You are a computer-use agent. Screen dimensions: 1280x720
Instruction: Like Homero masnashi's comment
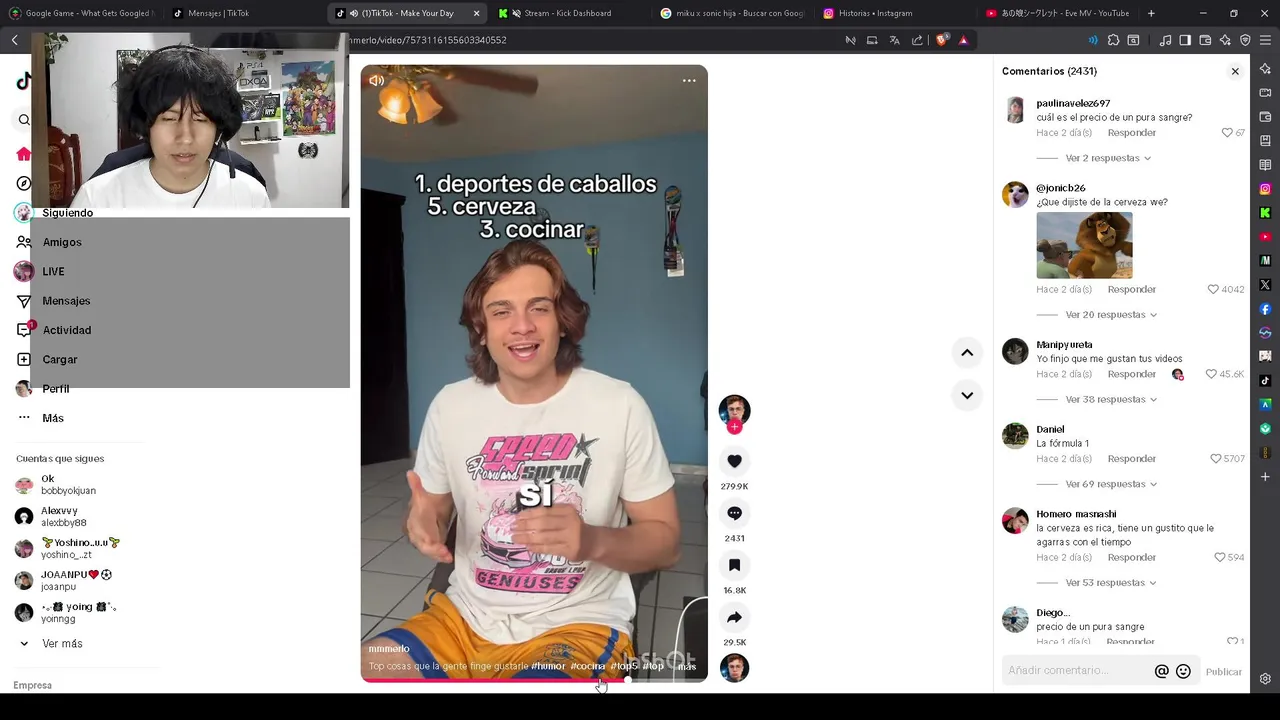click(1220, 557)
